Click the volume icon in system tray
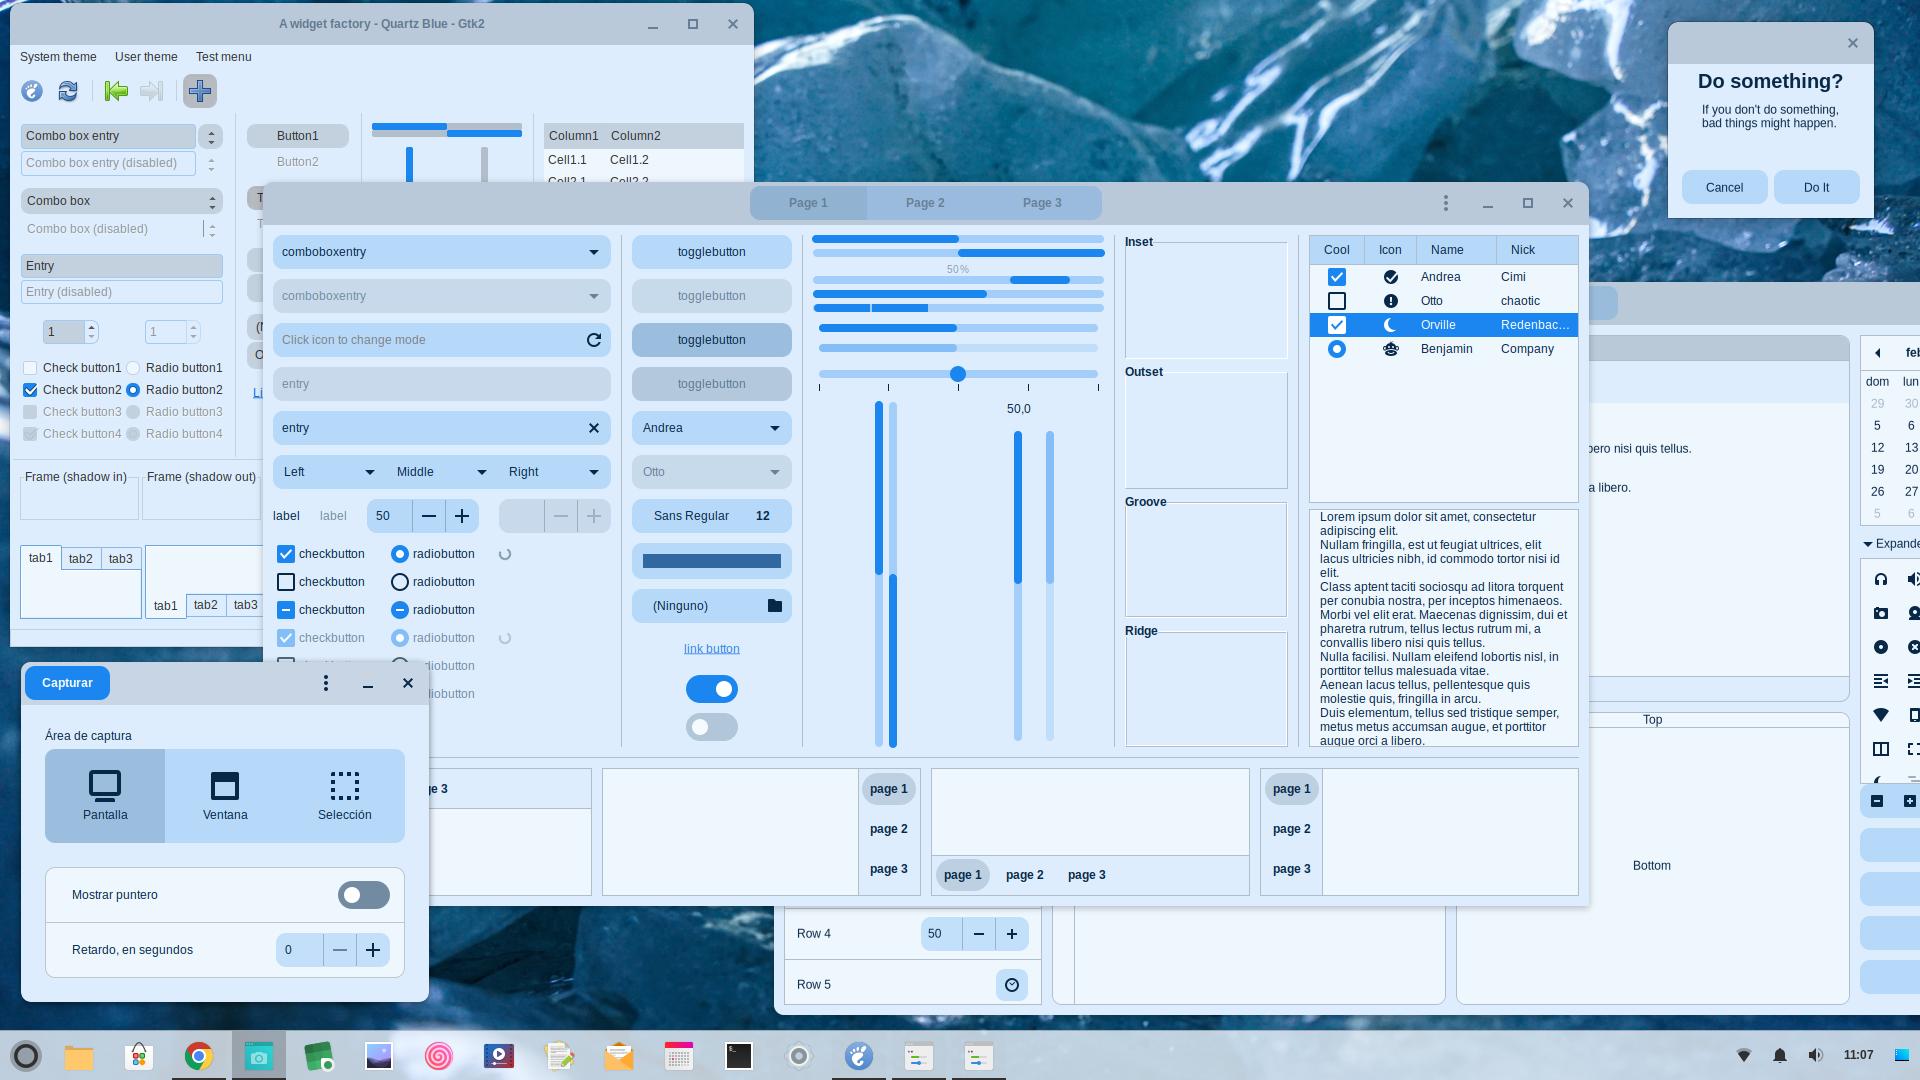The height and width of the screenshot is (1080, 1920). click(1815, 1055)
